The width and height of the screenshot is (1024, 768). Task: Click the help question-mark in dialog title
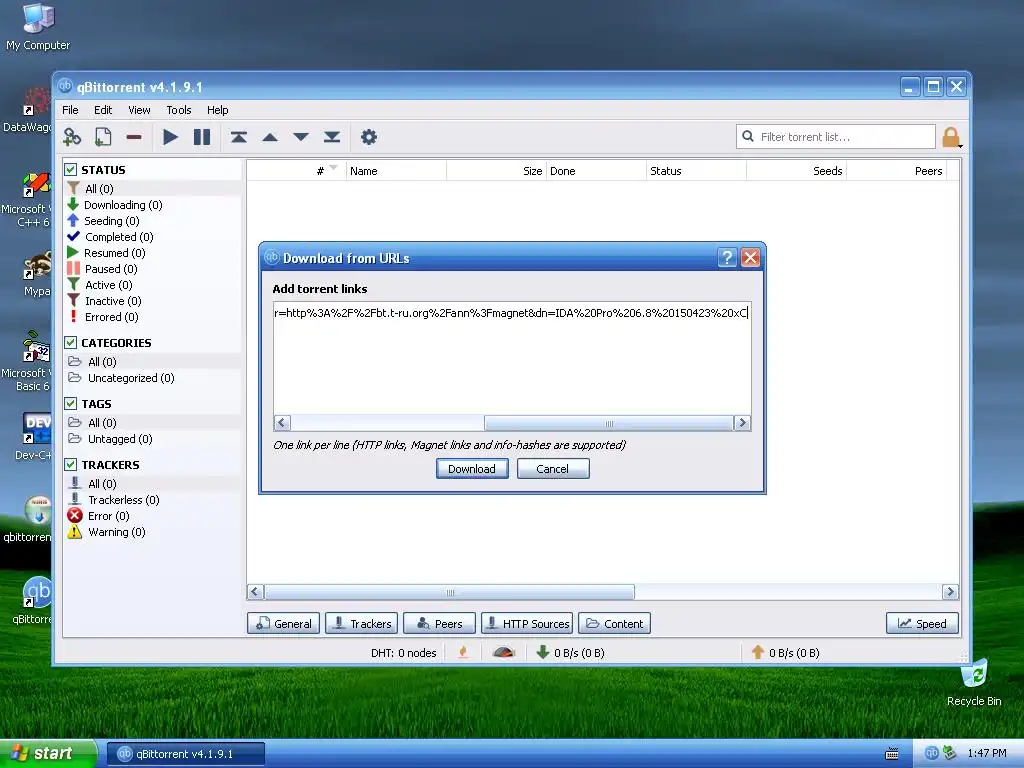[x=727, y=257]
